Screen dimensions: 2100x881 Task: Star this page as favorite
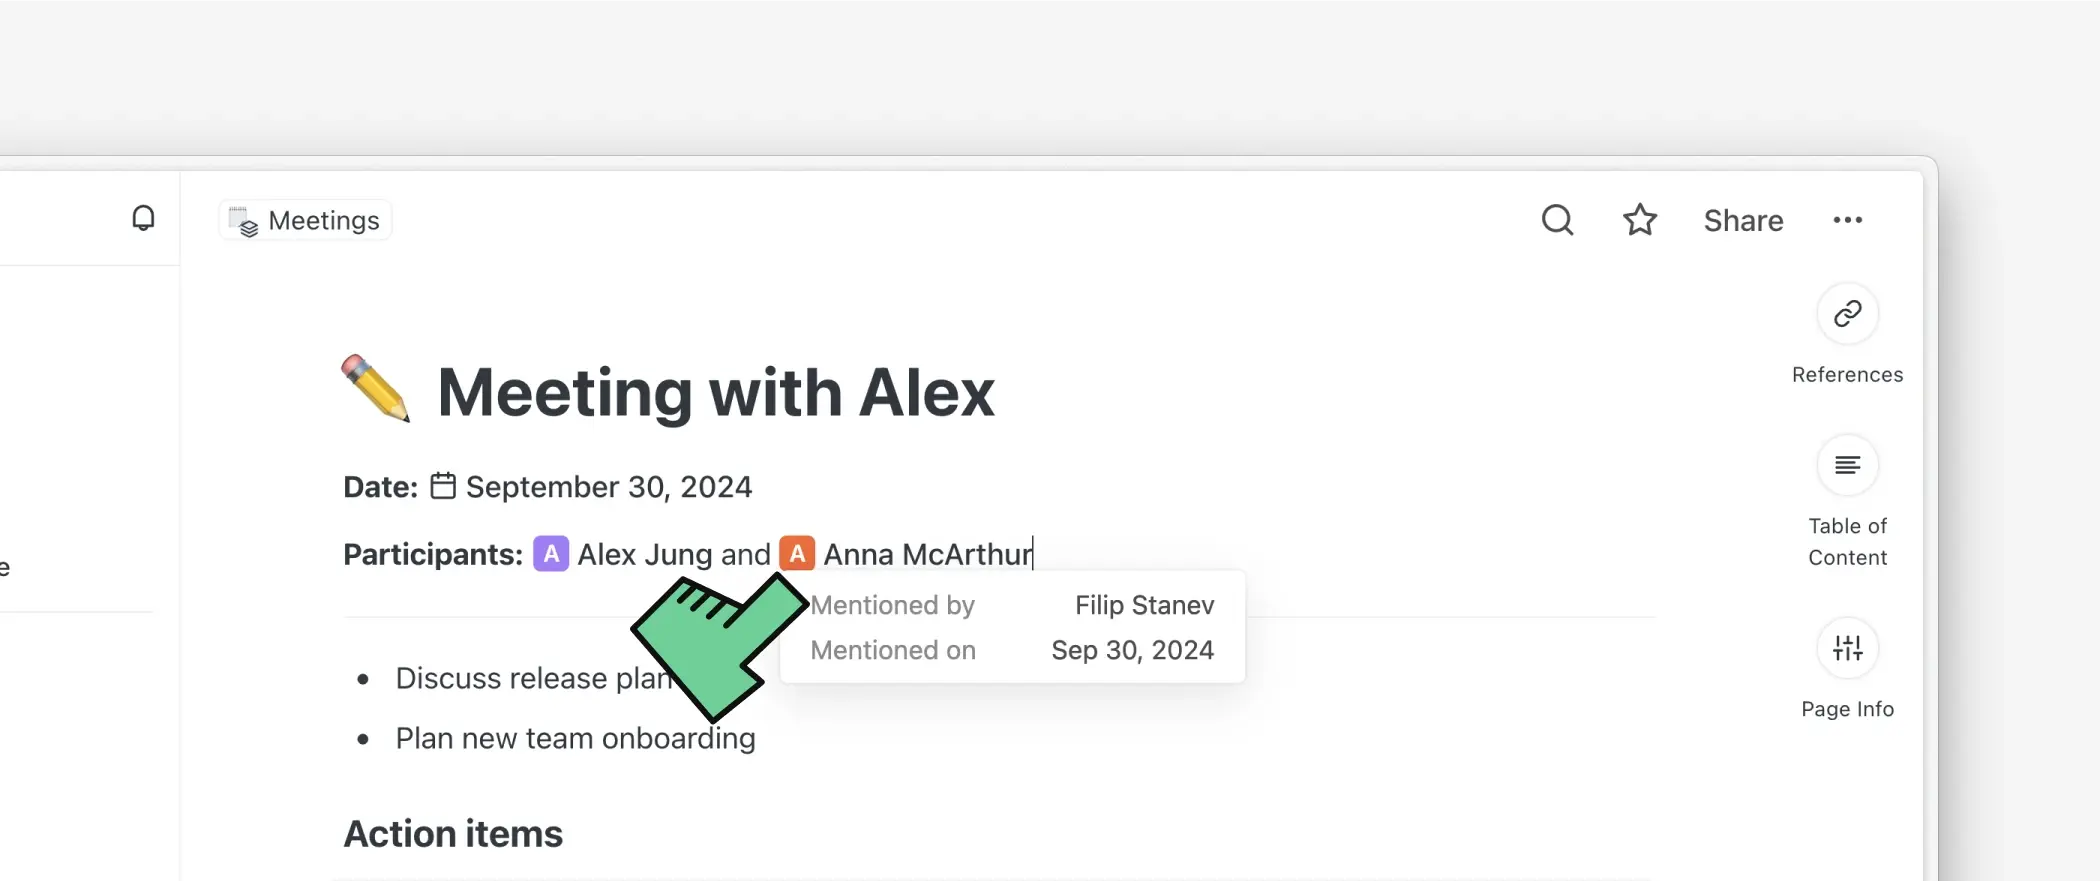pos(1640,220)
